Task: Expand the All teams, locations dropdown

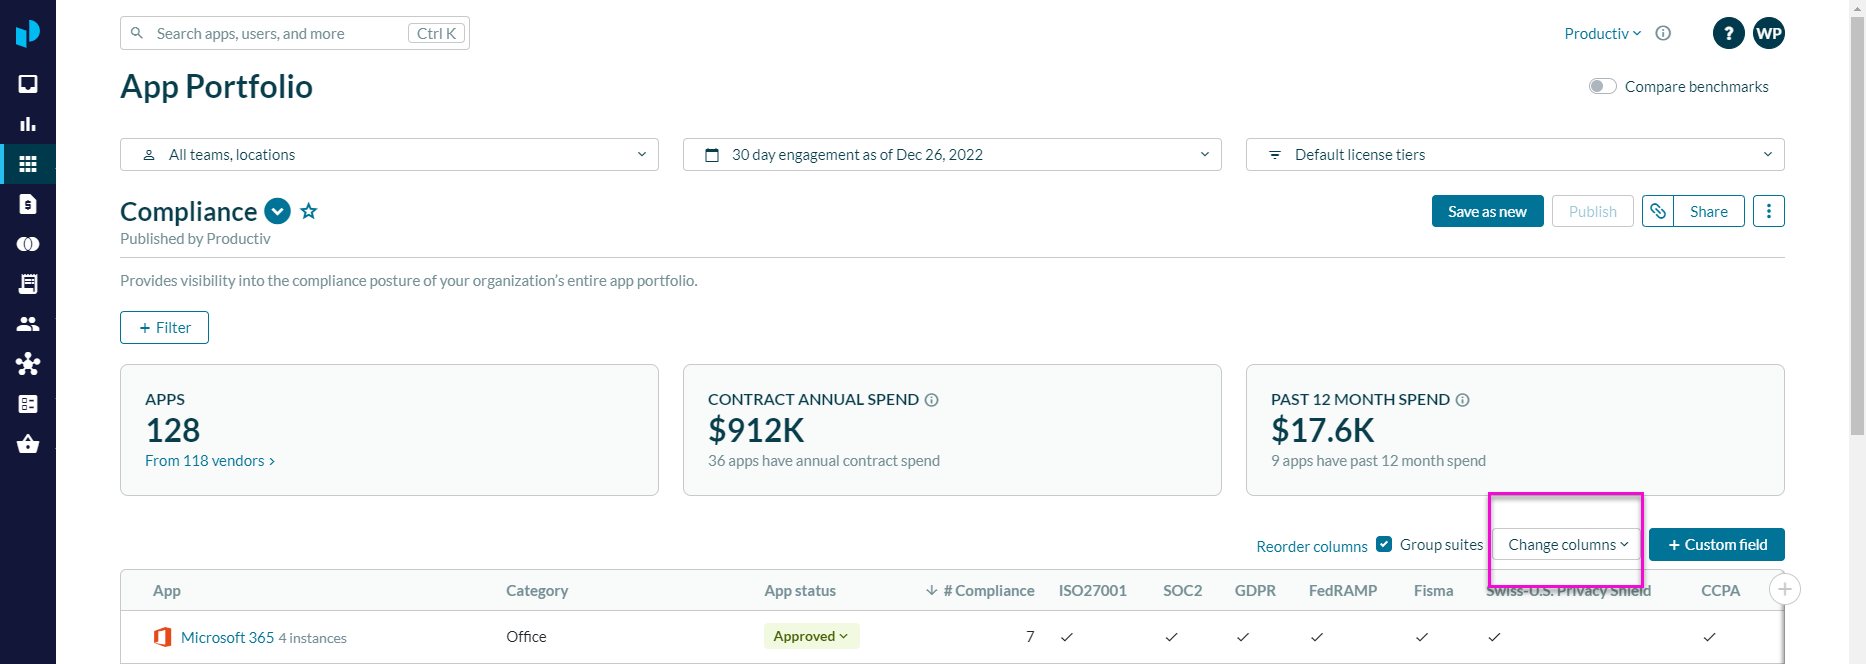Action: (389, 154)
